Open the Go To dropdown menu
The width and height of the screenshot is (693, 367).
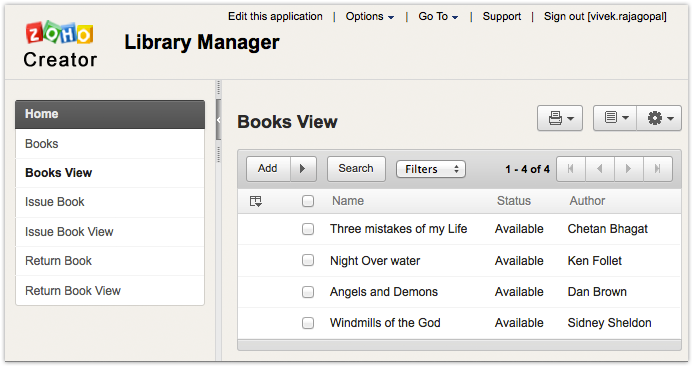pos(438,17)
